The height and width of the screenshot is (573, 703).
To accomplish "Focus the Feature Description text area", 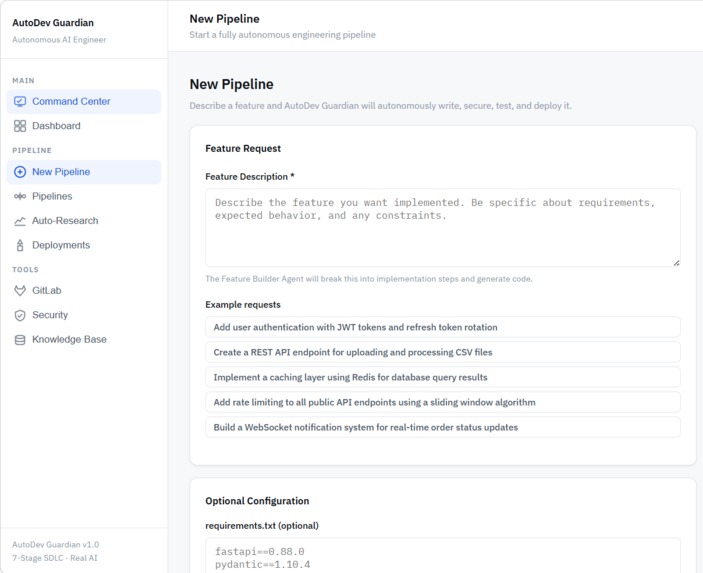I will pos(443,228).
